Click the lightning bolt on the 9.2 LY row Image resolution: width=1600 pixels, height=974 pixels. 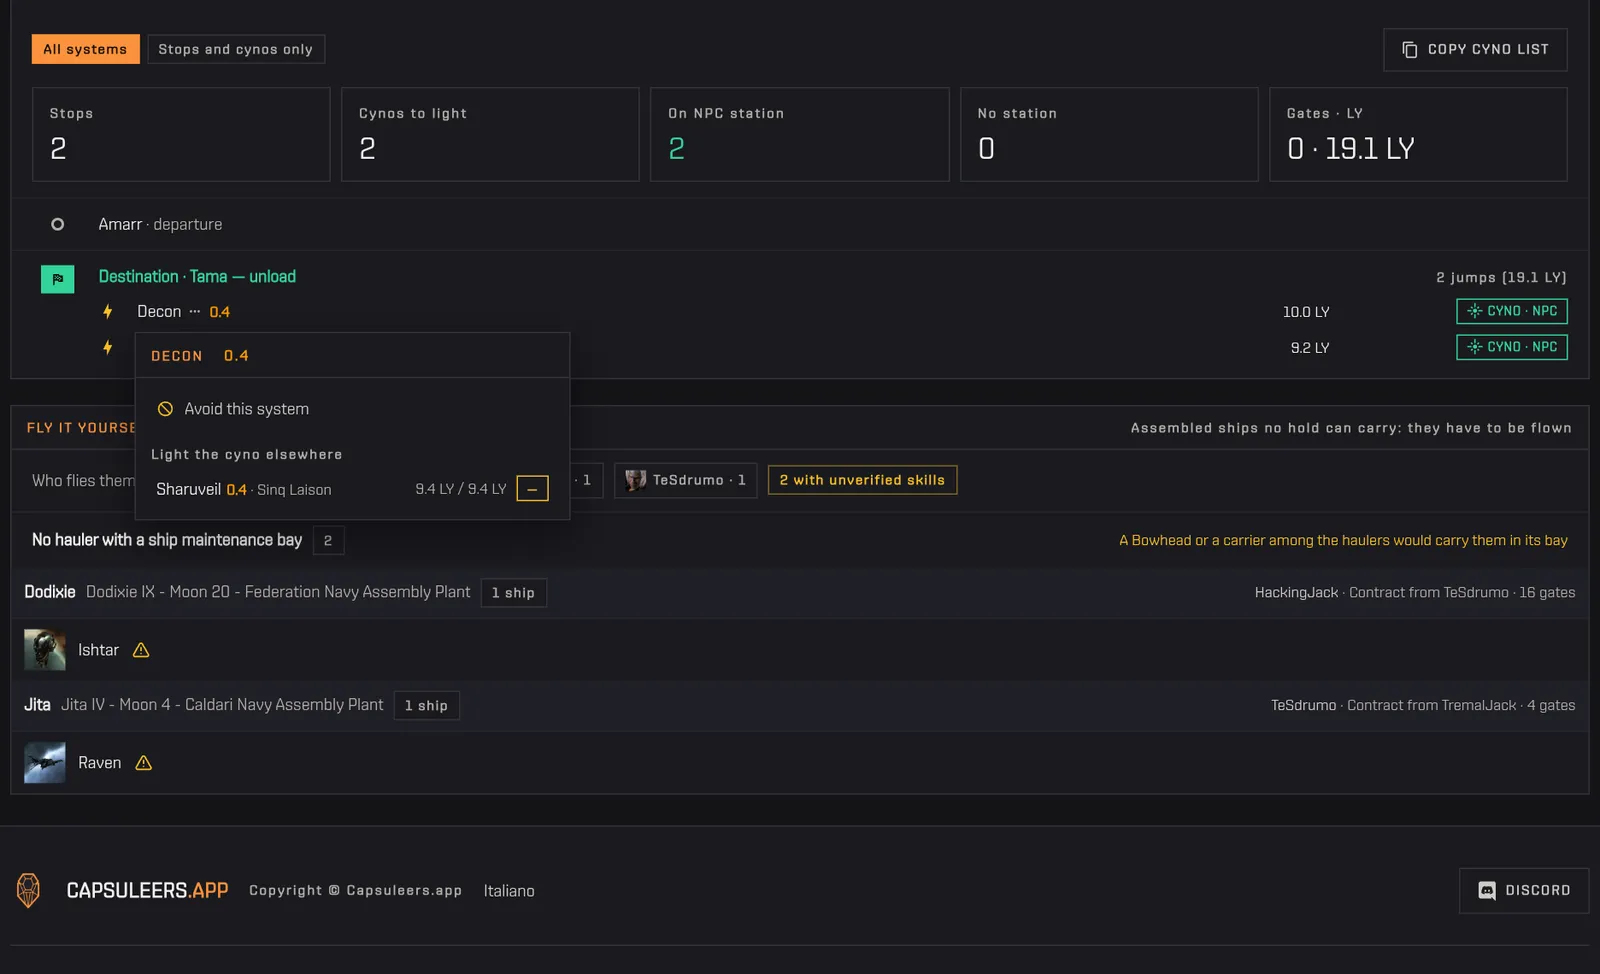(108, 347)
